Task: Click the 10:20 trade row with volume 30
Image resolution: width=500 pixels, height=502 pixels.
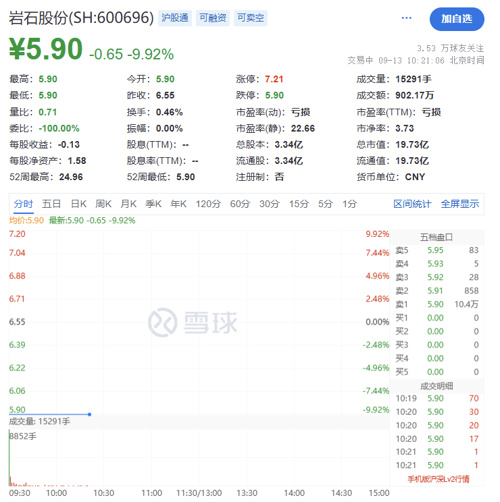Action: pos(437,412)
